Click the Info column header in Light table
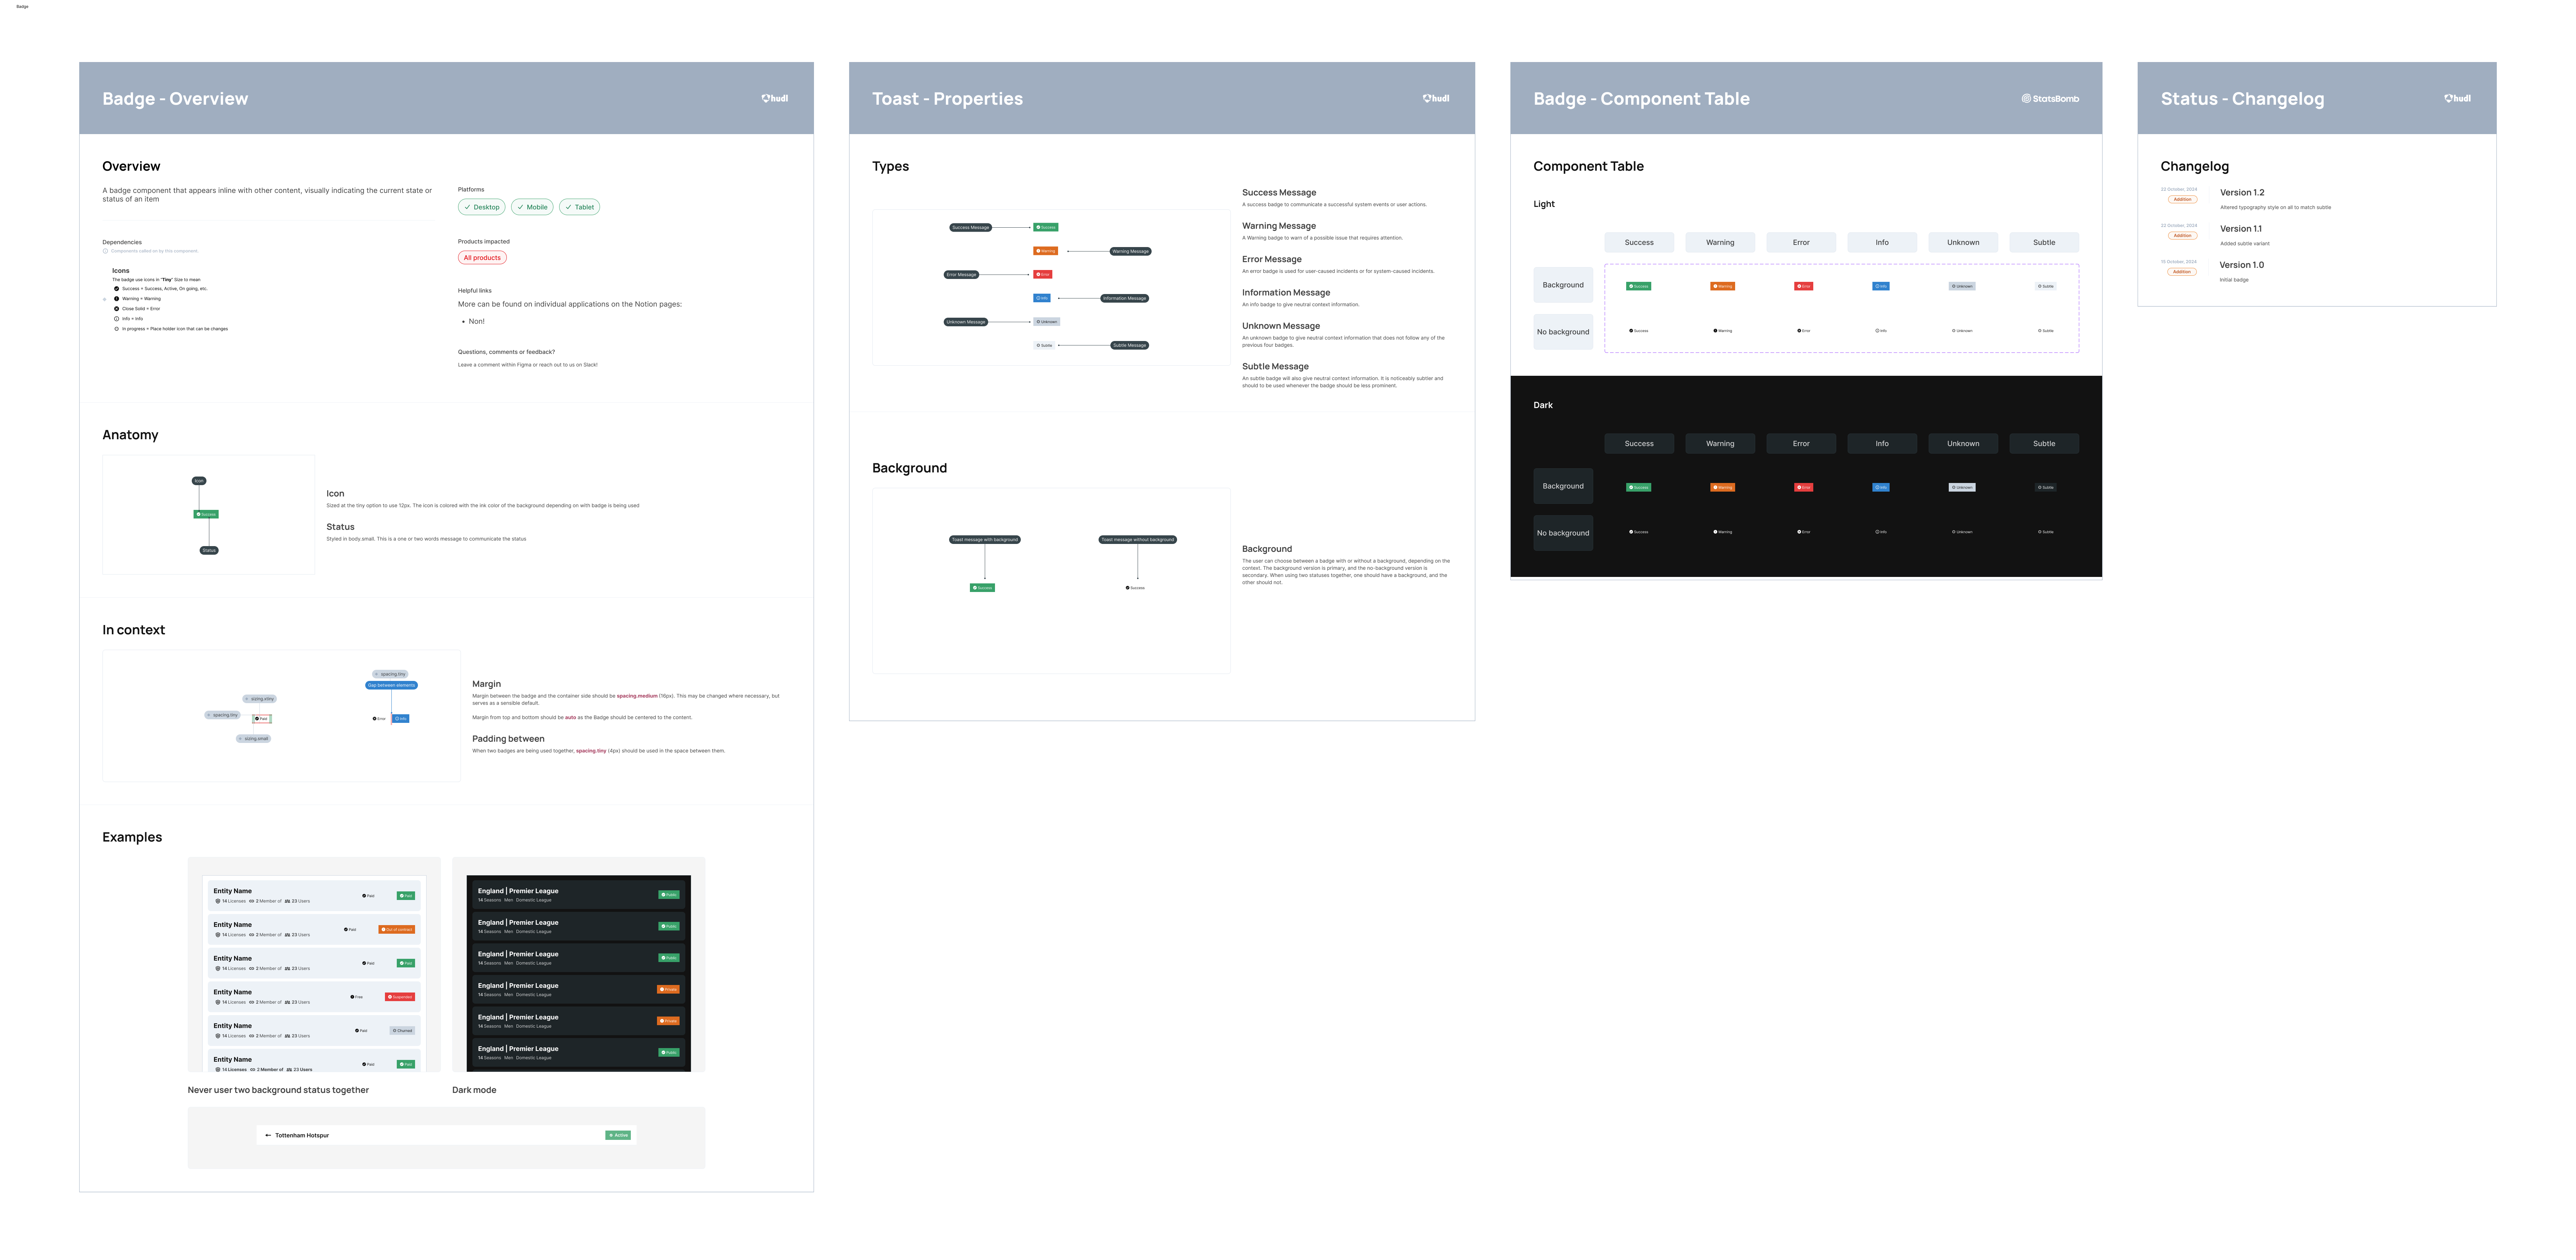 [x=1882, y=242]
